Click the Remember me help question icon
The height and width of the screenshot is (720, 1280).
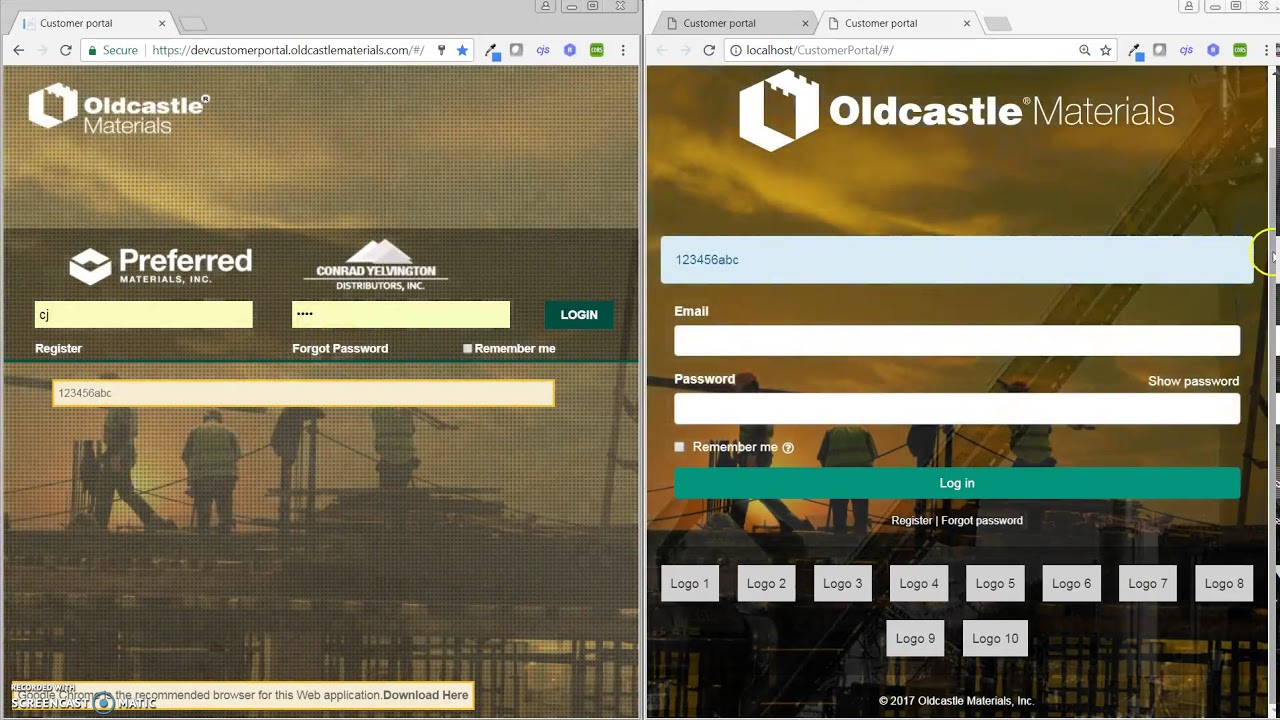(788, 448)
